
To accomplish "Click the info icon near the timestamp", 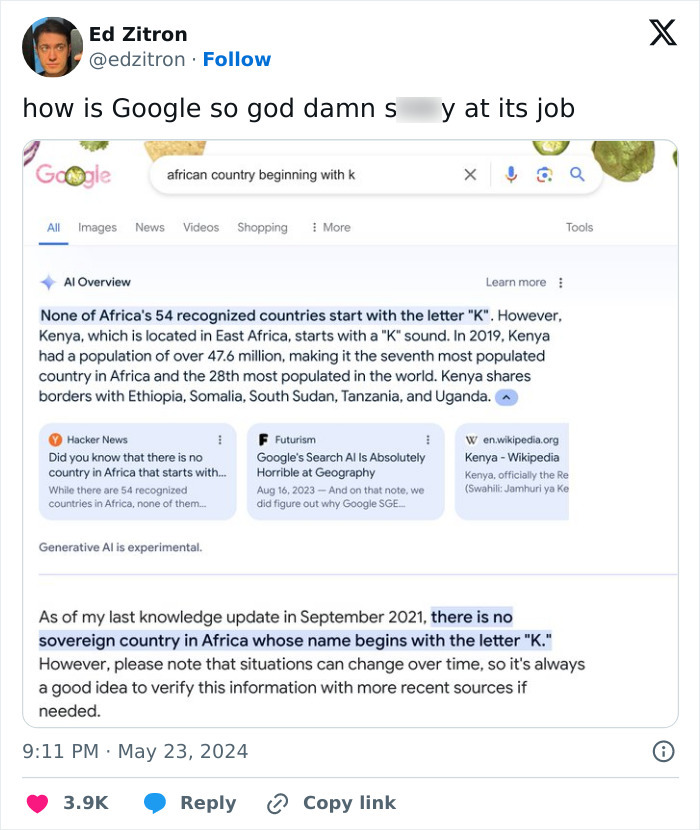I will click(x=663, y=751).
